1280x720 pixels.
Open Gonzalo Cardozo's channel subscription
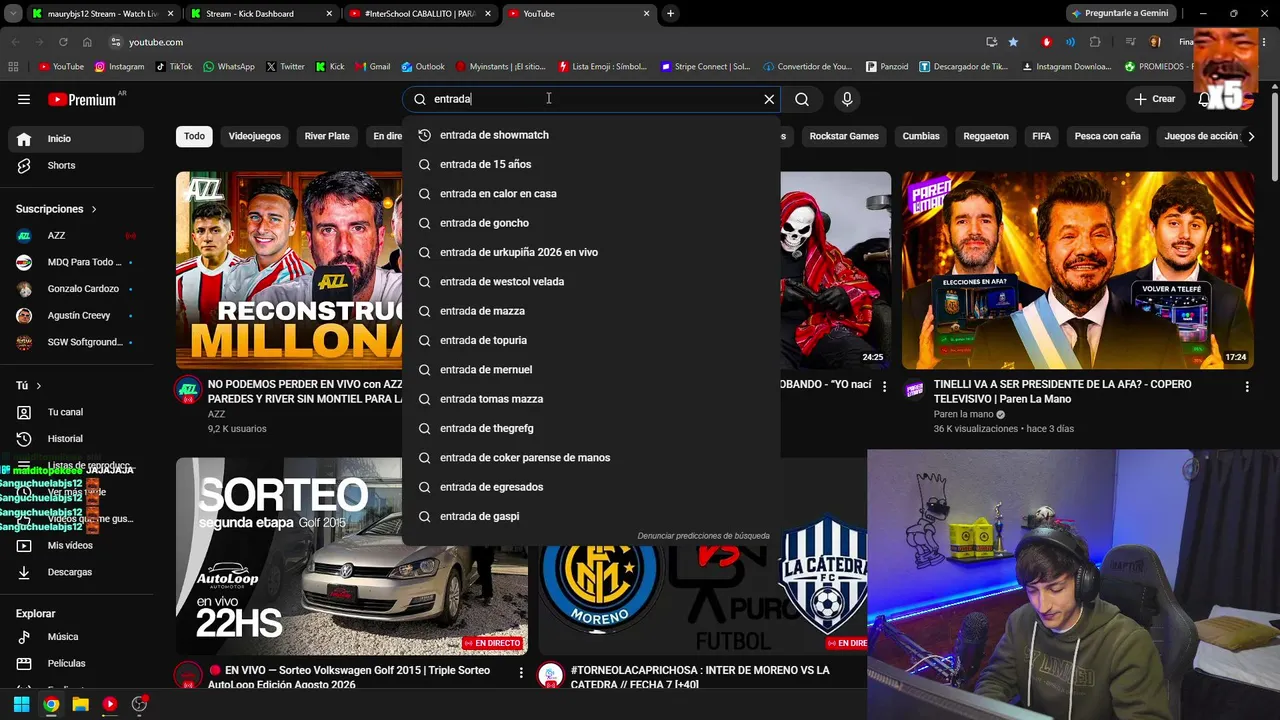point(76,289)
